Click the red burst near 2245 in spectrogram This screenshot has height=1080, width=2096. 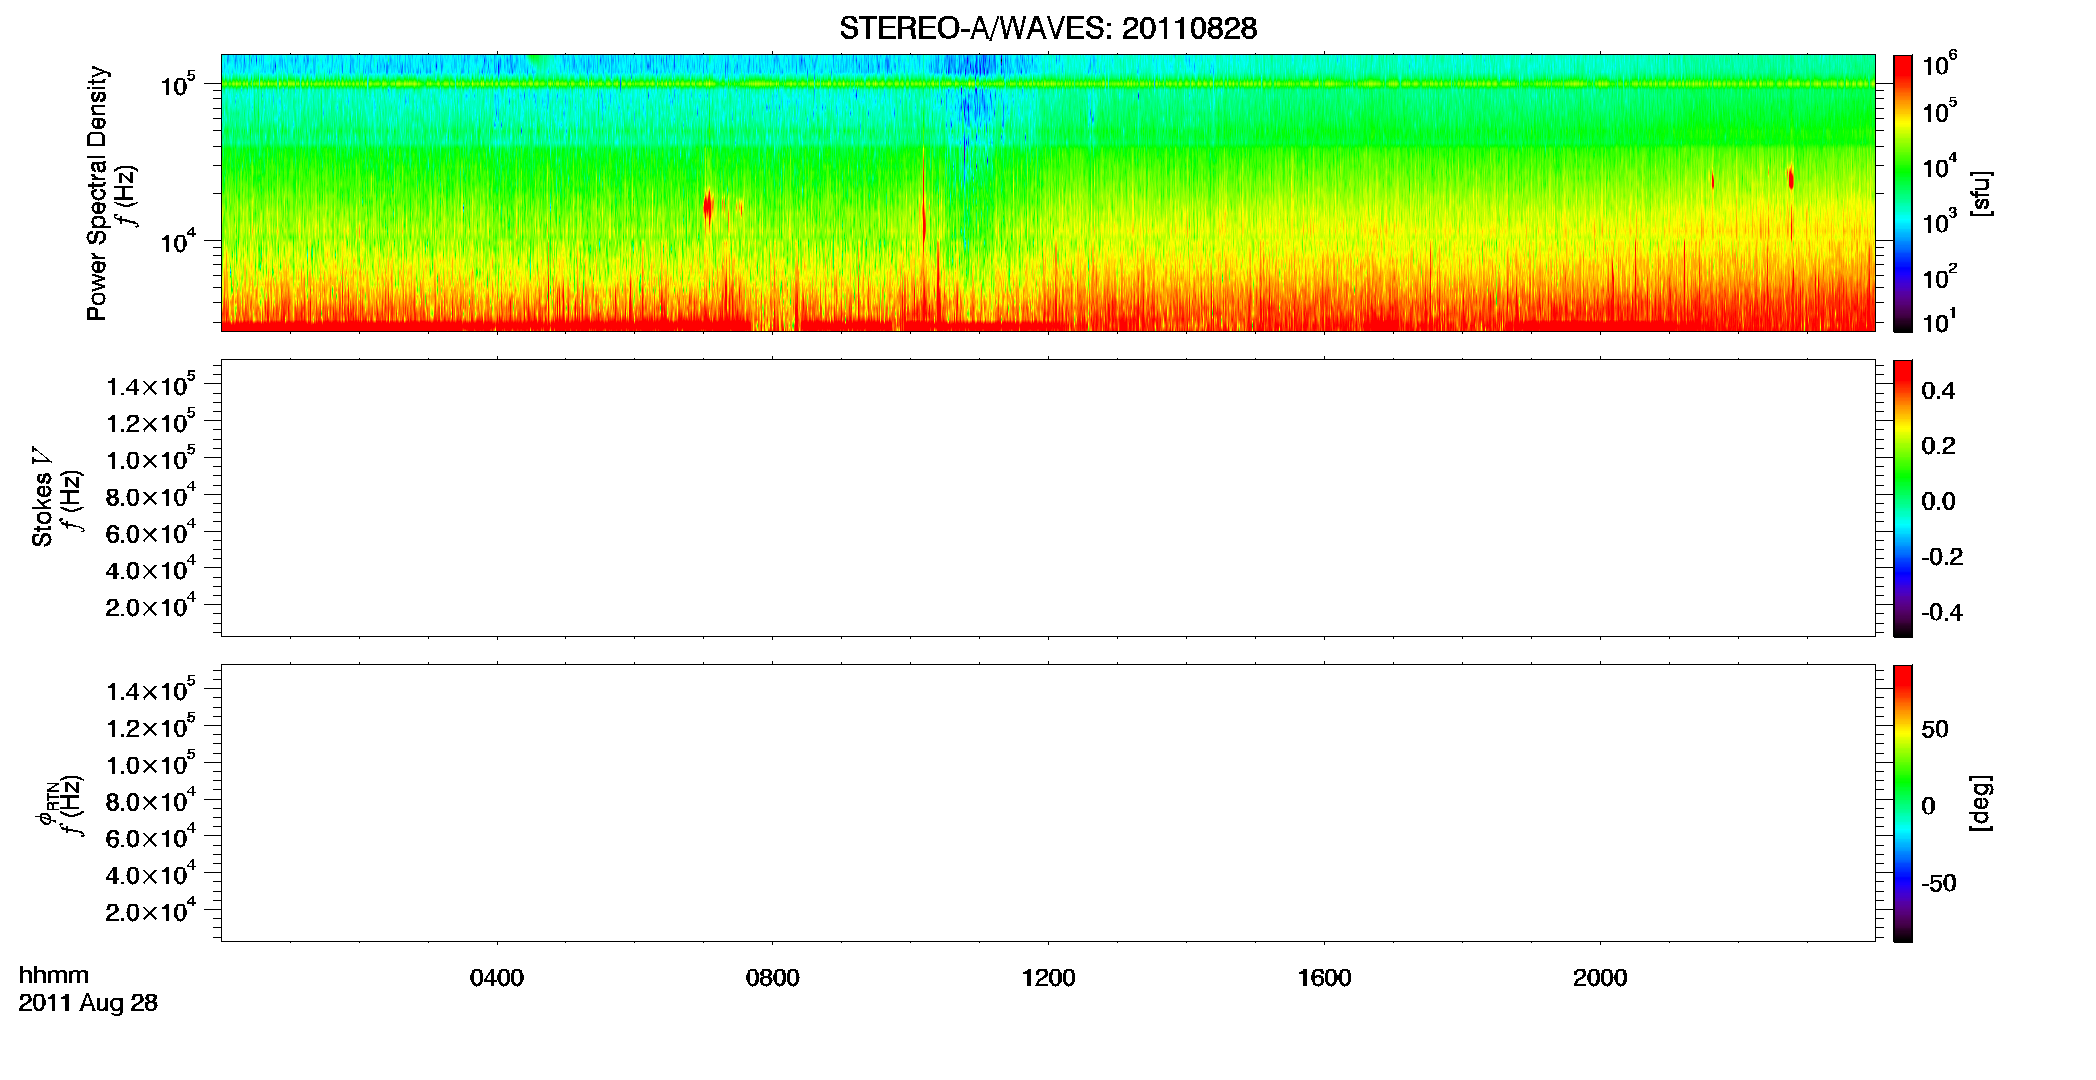(1791, 179)
